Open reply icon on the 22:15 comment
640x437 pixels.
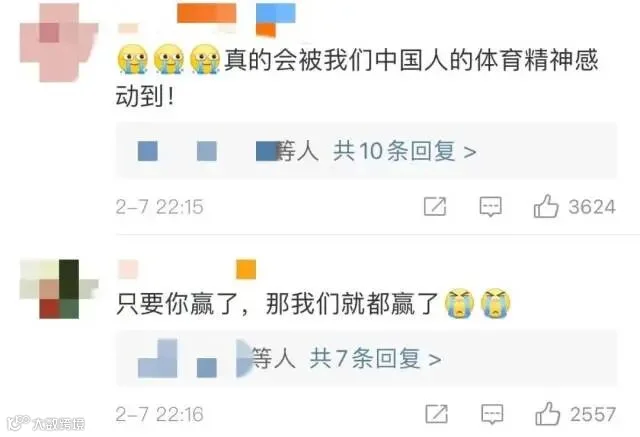[490, 206]
